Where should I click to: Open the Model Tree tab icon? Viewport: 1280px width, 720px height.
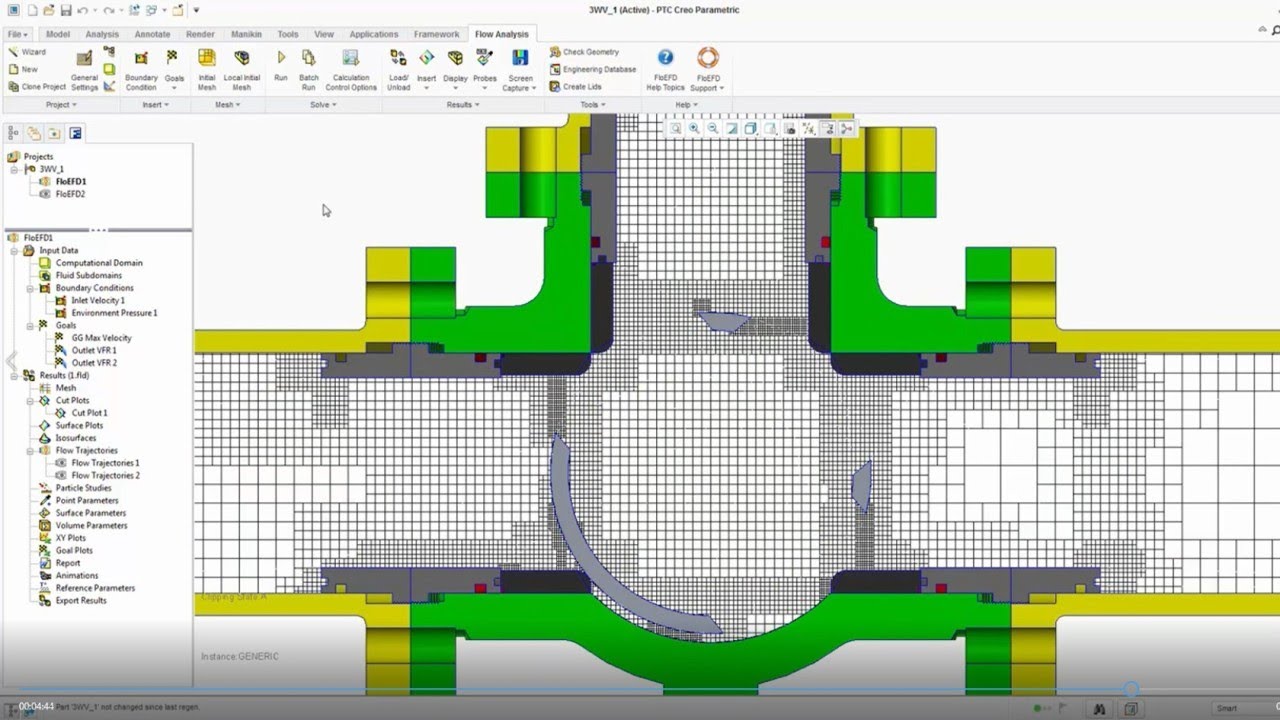(14, 132)
